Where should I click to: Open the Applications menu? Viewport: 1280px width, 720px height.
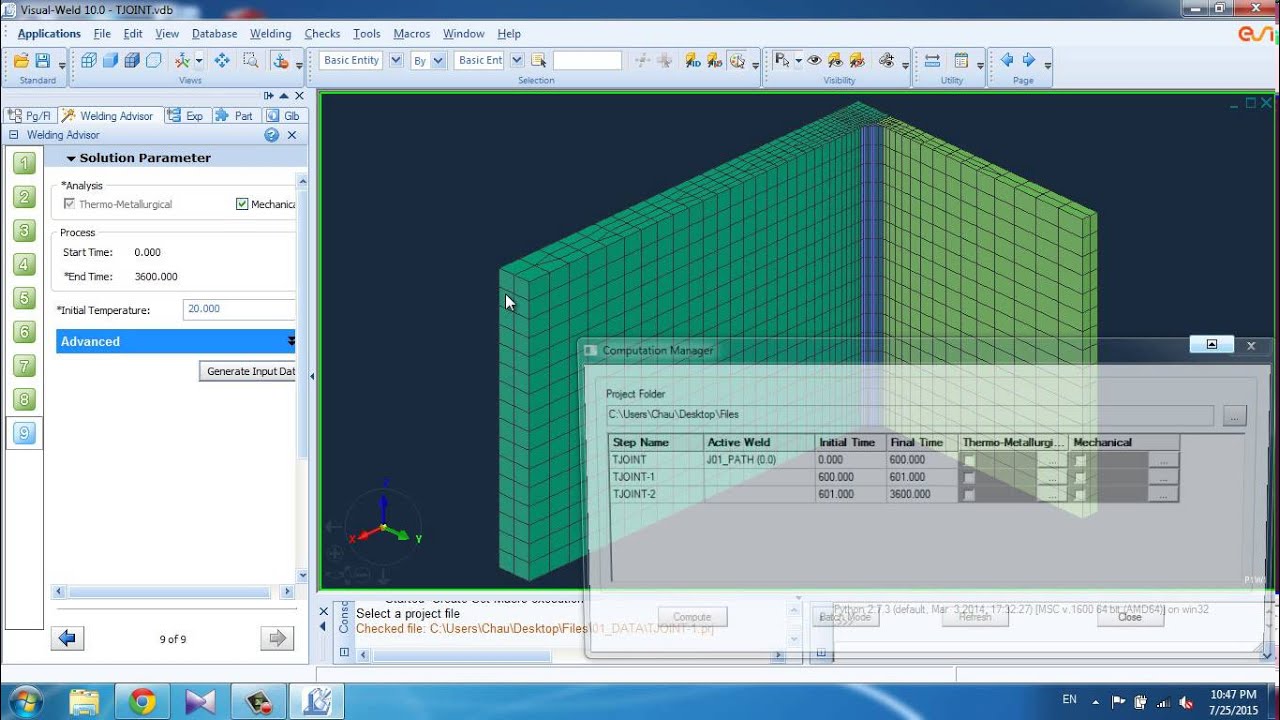(49, 33)
